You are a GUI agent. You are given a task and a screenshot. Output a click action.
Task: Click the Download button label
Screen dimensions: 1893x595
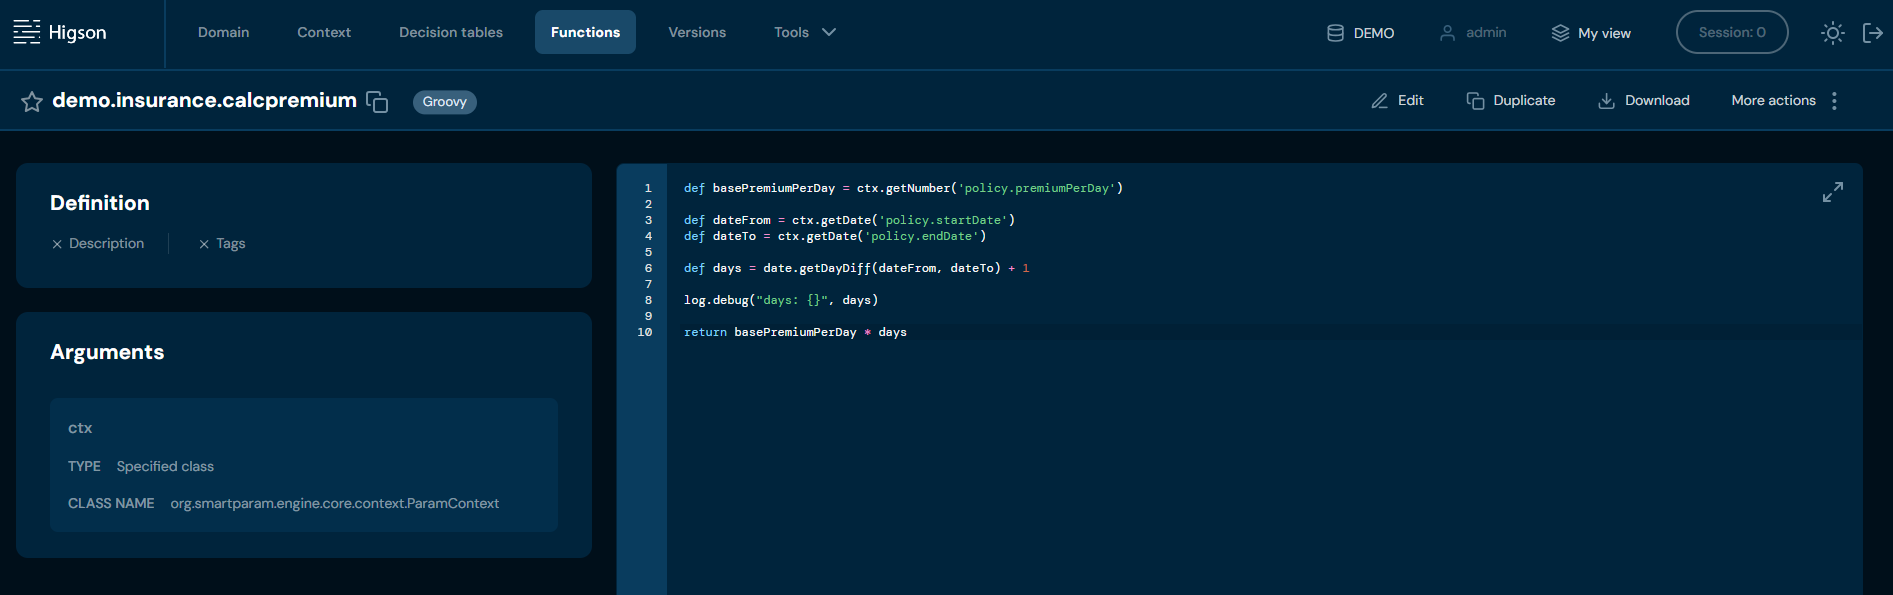click(1657, 101)
